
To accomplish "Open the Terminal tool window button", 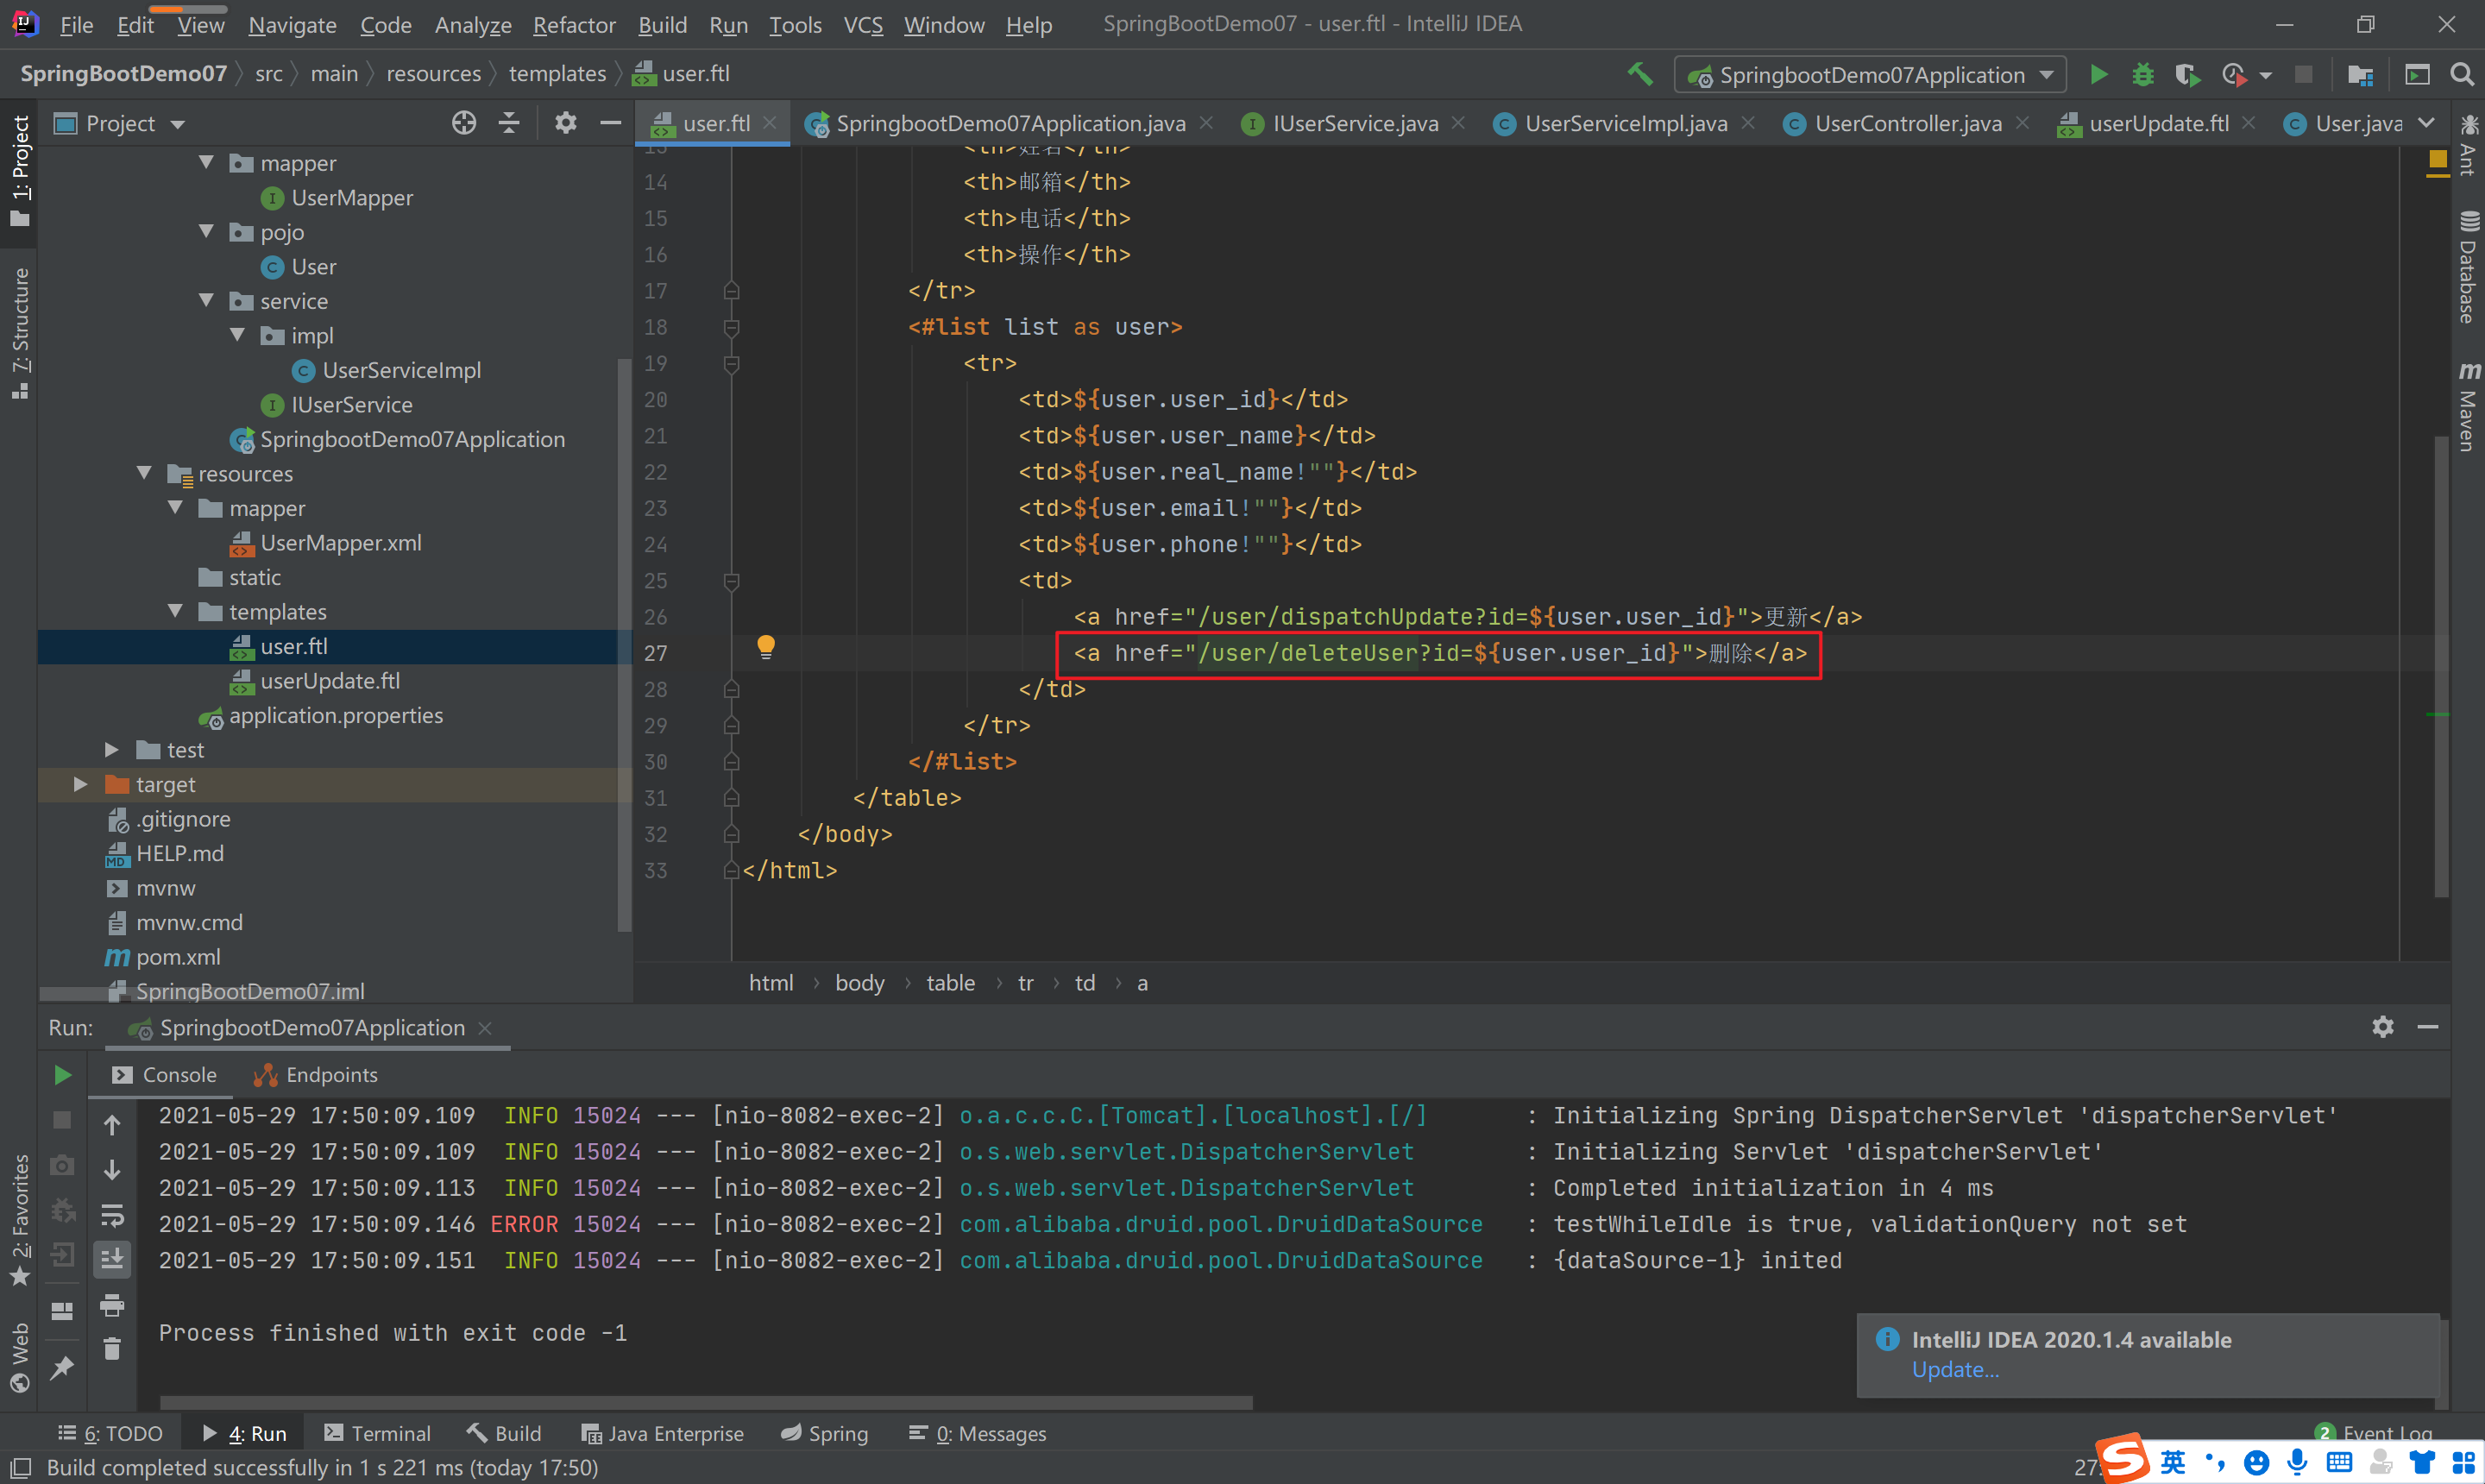I will tap(378, 1433).
